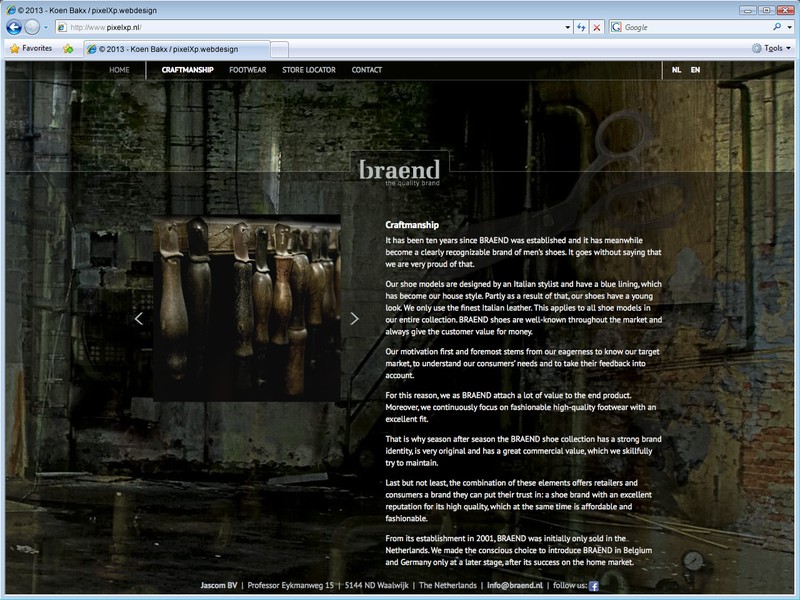Image resolution: width=800 pixels, height=600 pixels.
Task: Open the address bar history dropdown
Action: 566,27
